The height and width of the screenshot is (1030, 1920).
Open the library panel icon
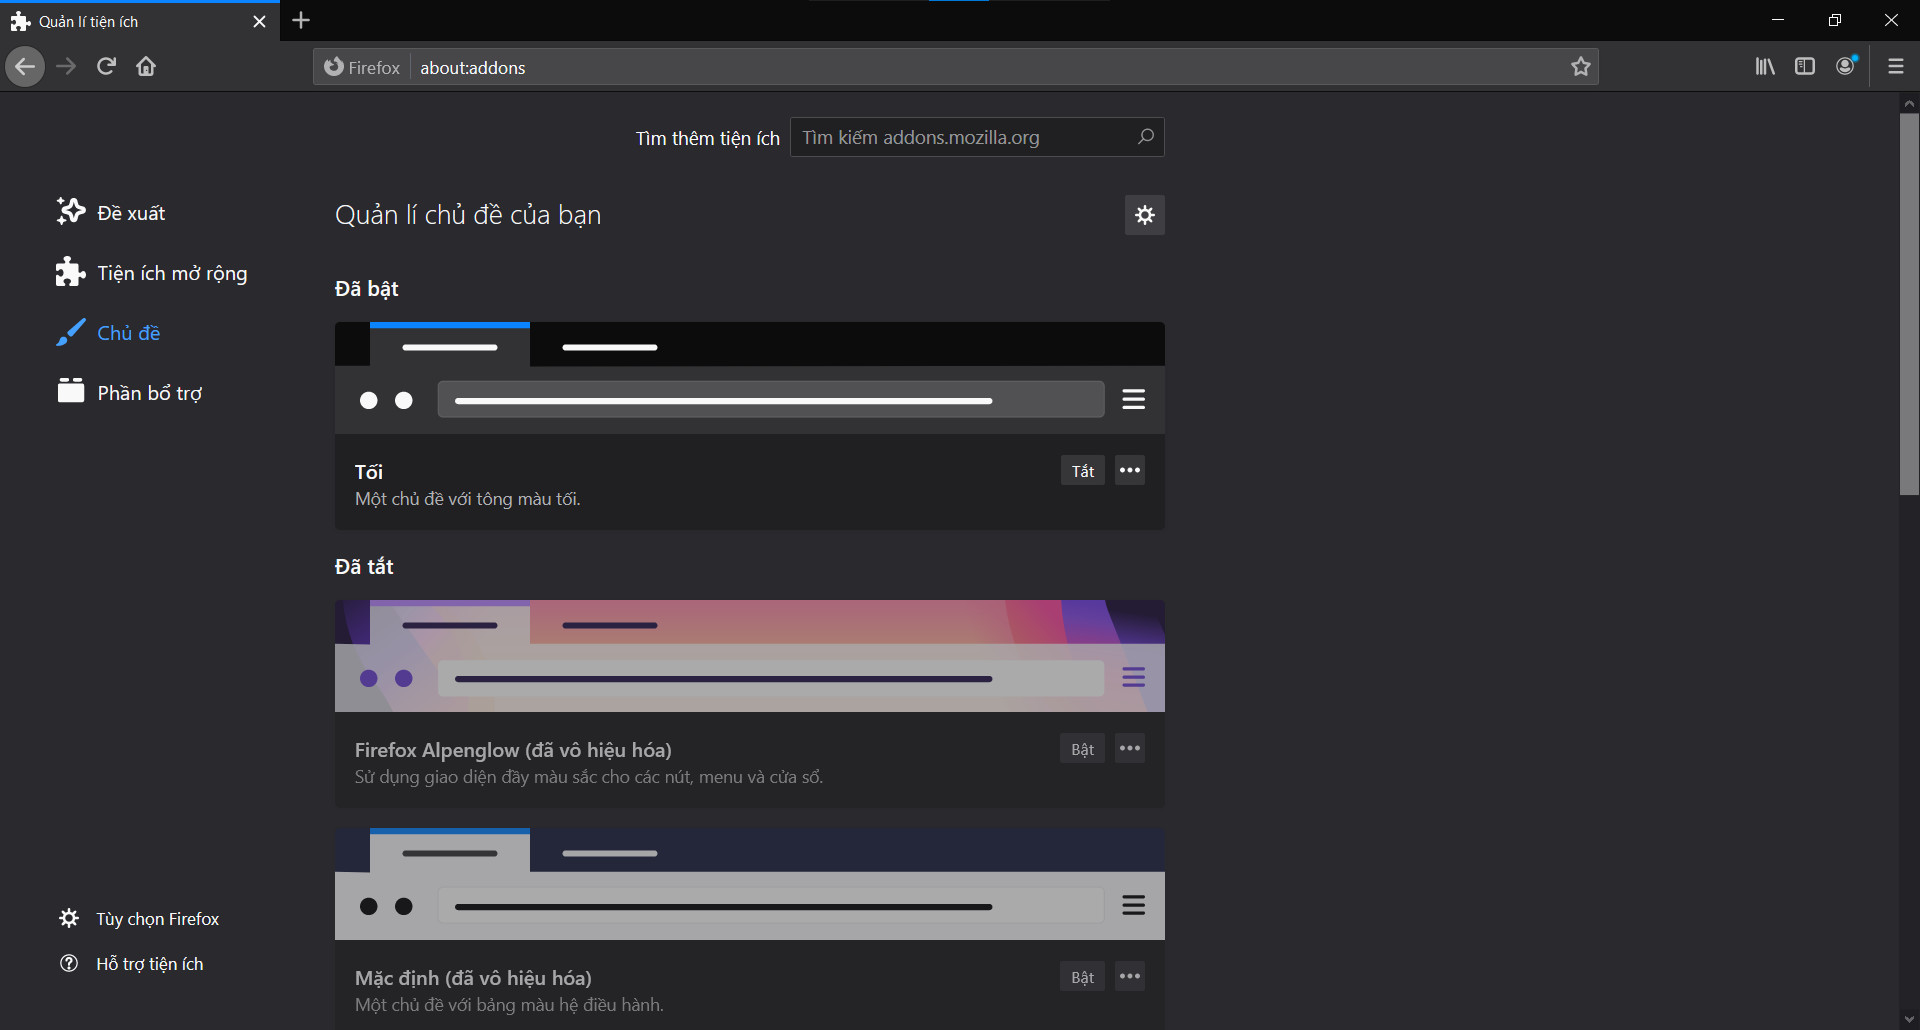(1764, 66)
